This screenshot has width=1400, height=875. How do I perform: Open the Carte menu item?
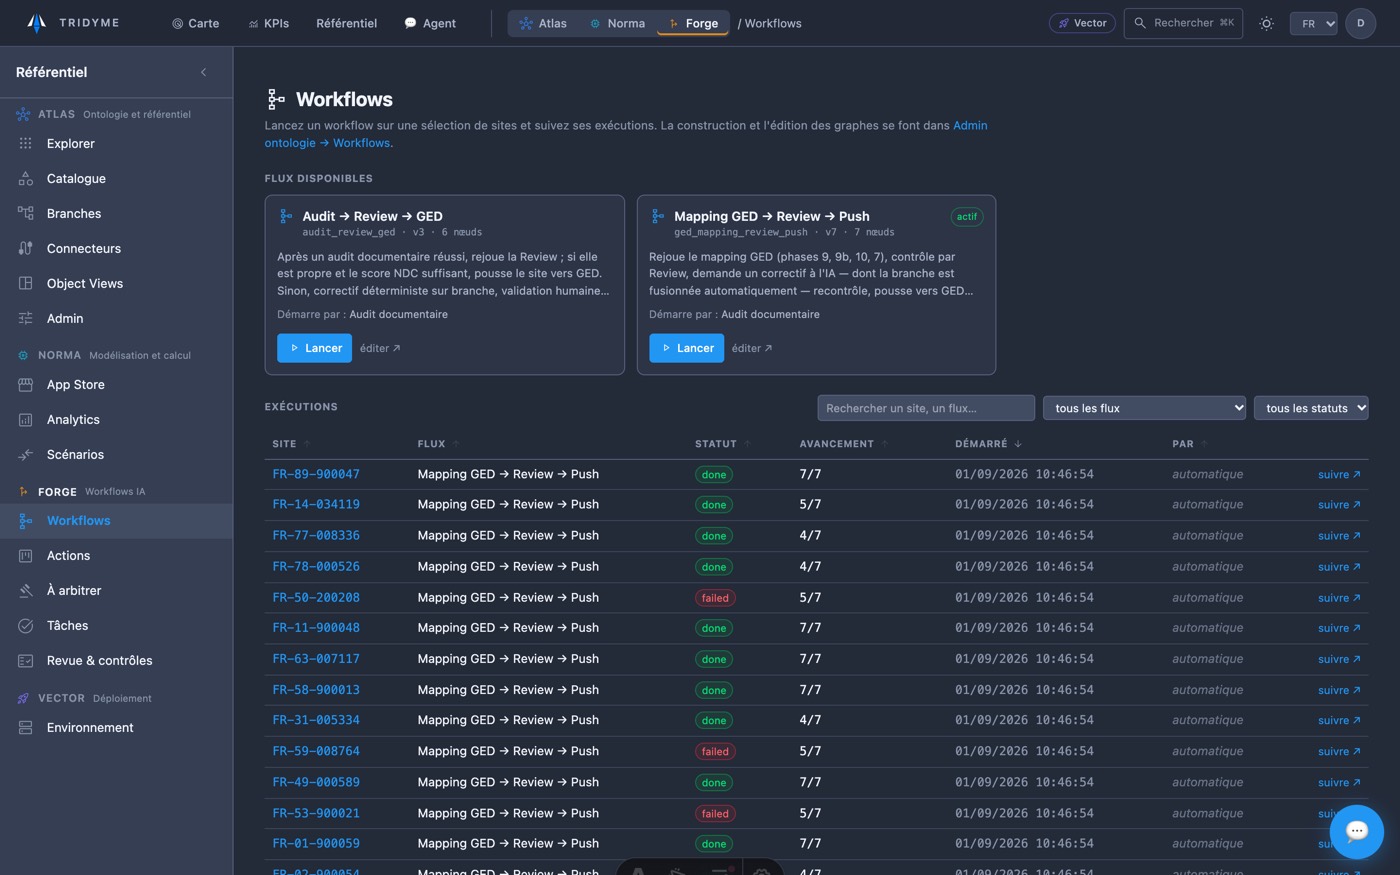pyautogui.click(x=195, y=23)
